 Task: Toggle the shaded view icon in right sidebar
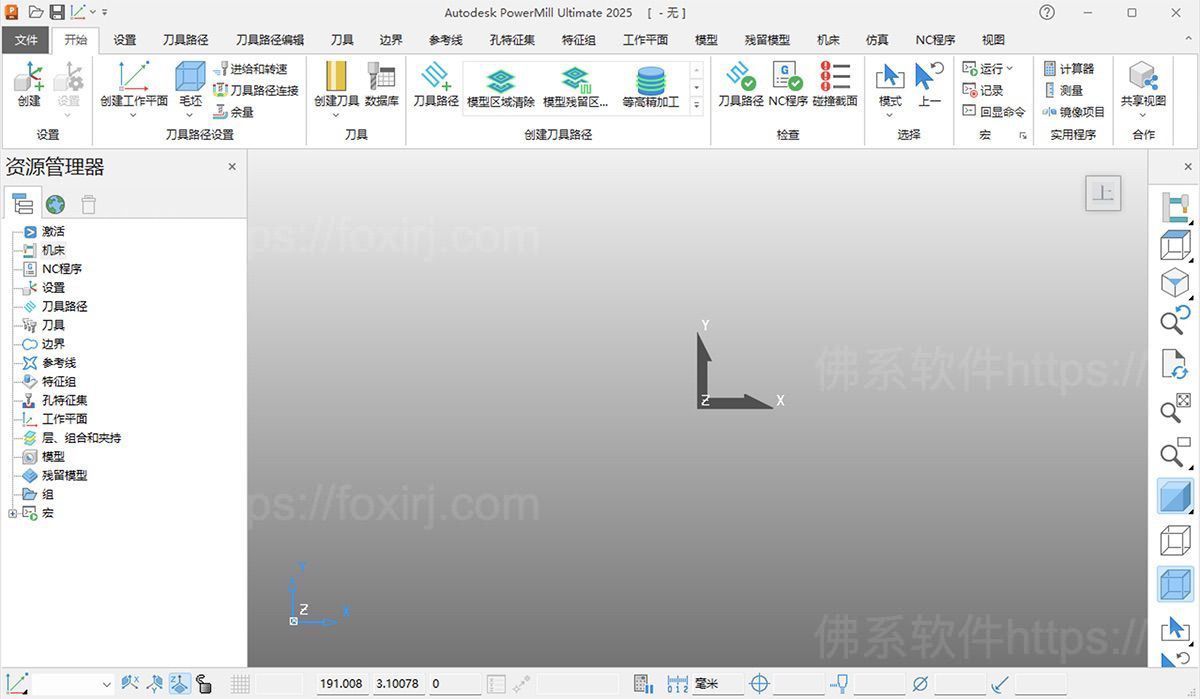pyautogui.click(x=1175, y=495)
